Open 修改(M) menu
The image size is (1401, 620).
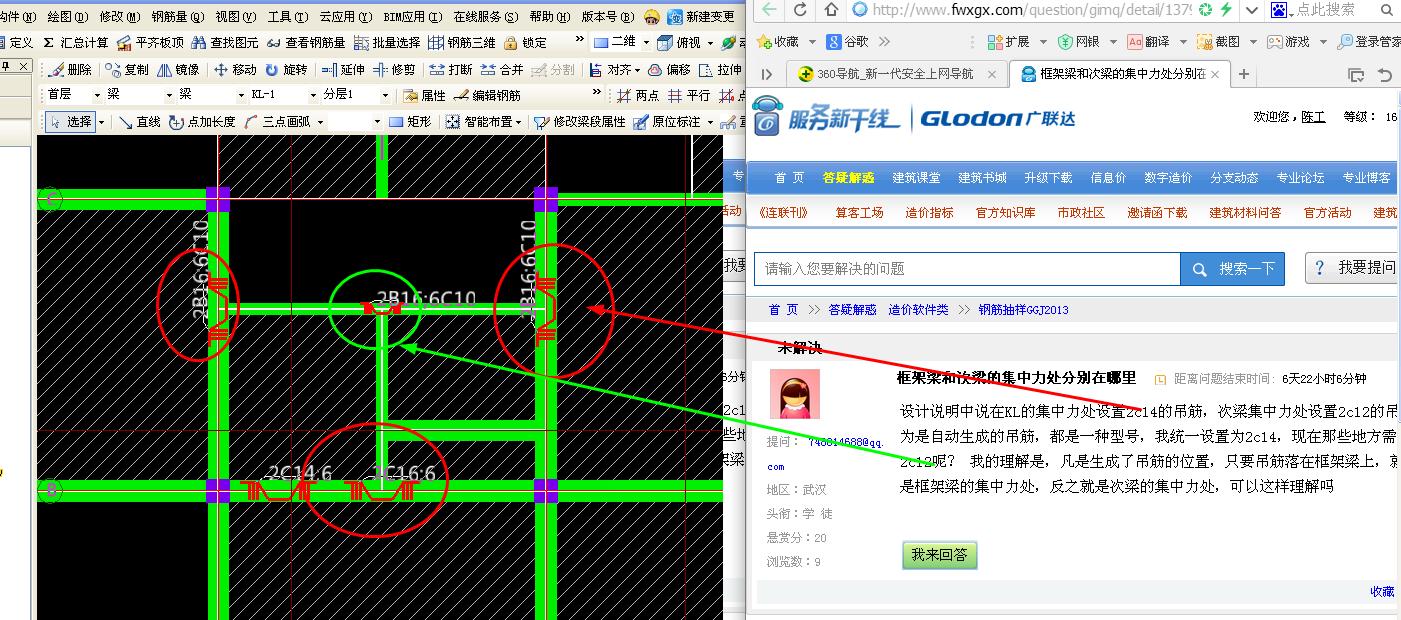(x=119, y=17)
